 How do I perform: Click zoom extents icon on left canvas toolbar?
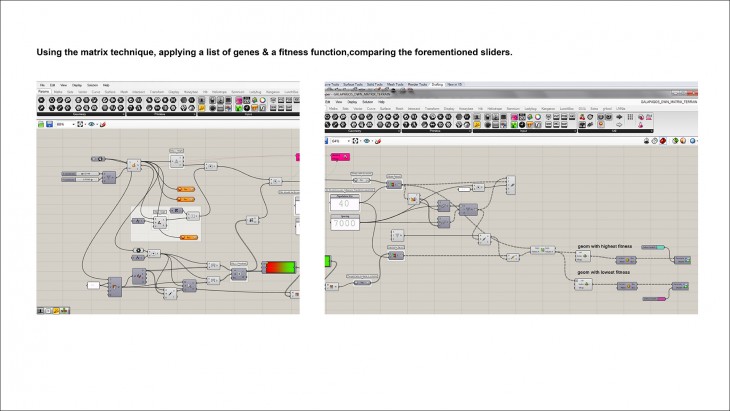[80, 124]
